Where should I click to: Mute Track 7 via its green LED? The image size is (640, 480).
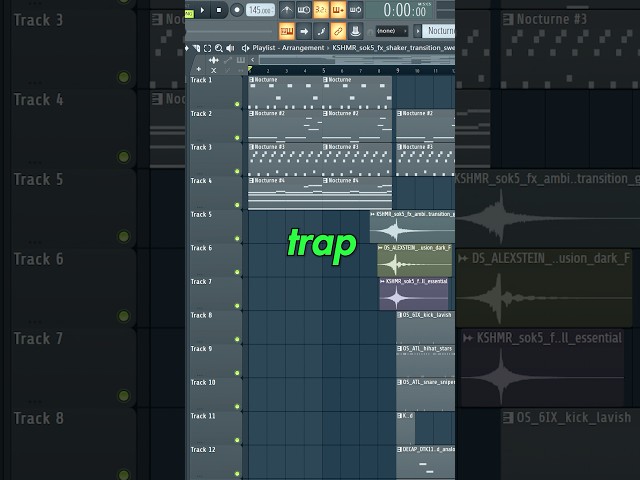[x=237, y=306]
